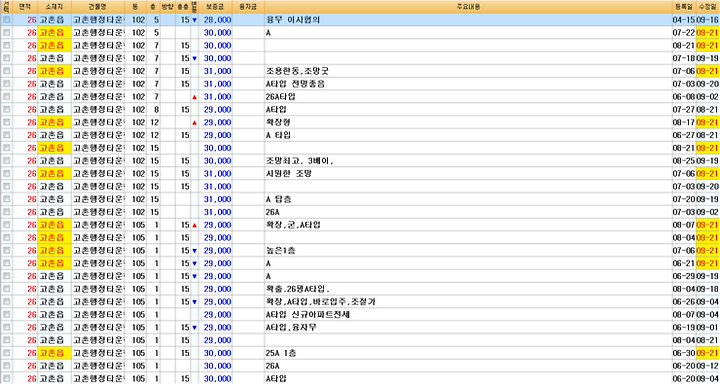Click the A타입 신규아파트전세 text
This screenshot has height=384, width=720.
coord(308,315)
